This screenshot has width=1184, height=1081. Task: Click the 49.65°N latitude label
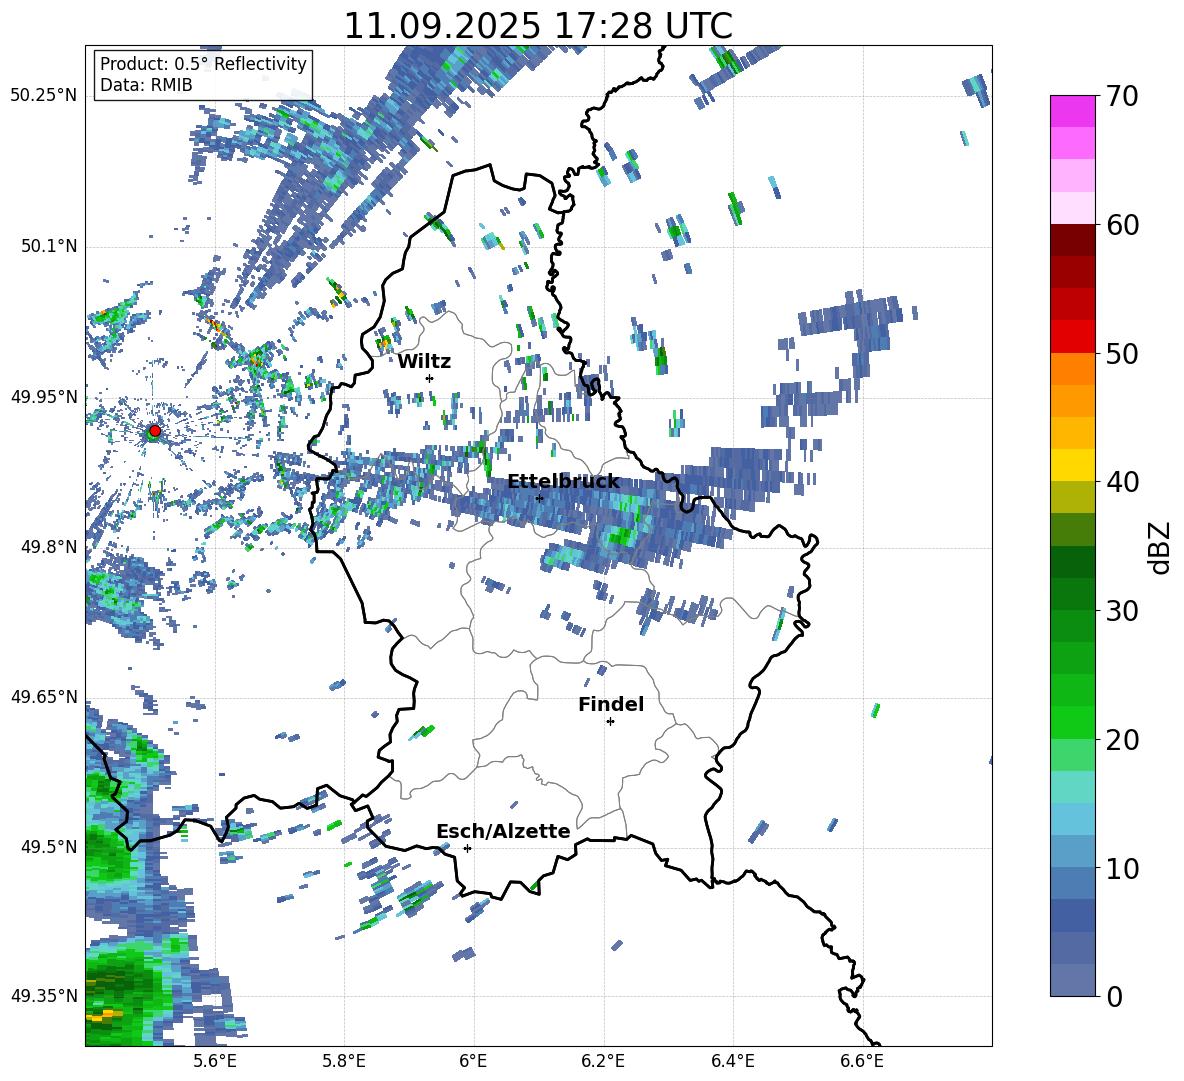point(44,697)
